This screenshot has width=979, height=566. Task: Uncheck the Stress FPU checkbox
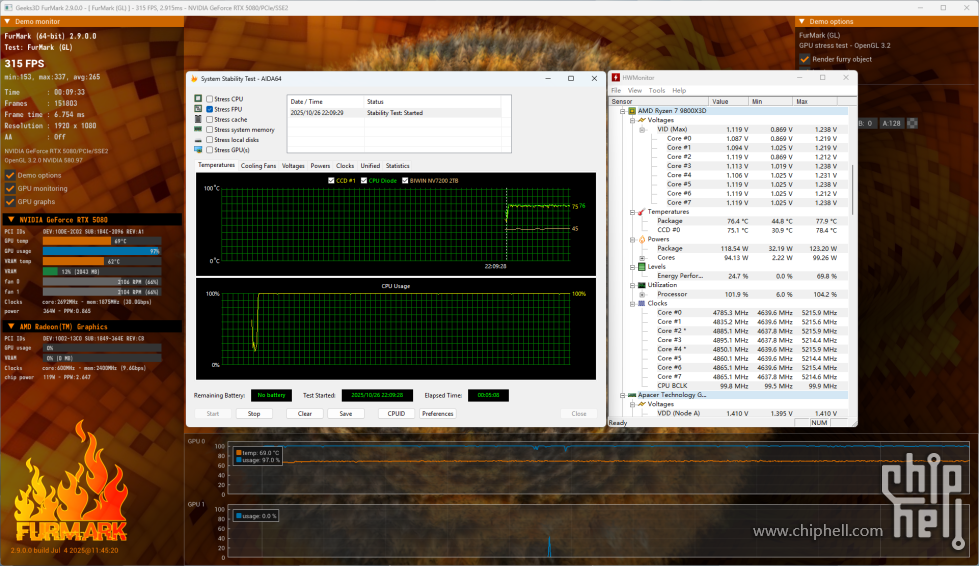209,109
